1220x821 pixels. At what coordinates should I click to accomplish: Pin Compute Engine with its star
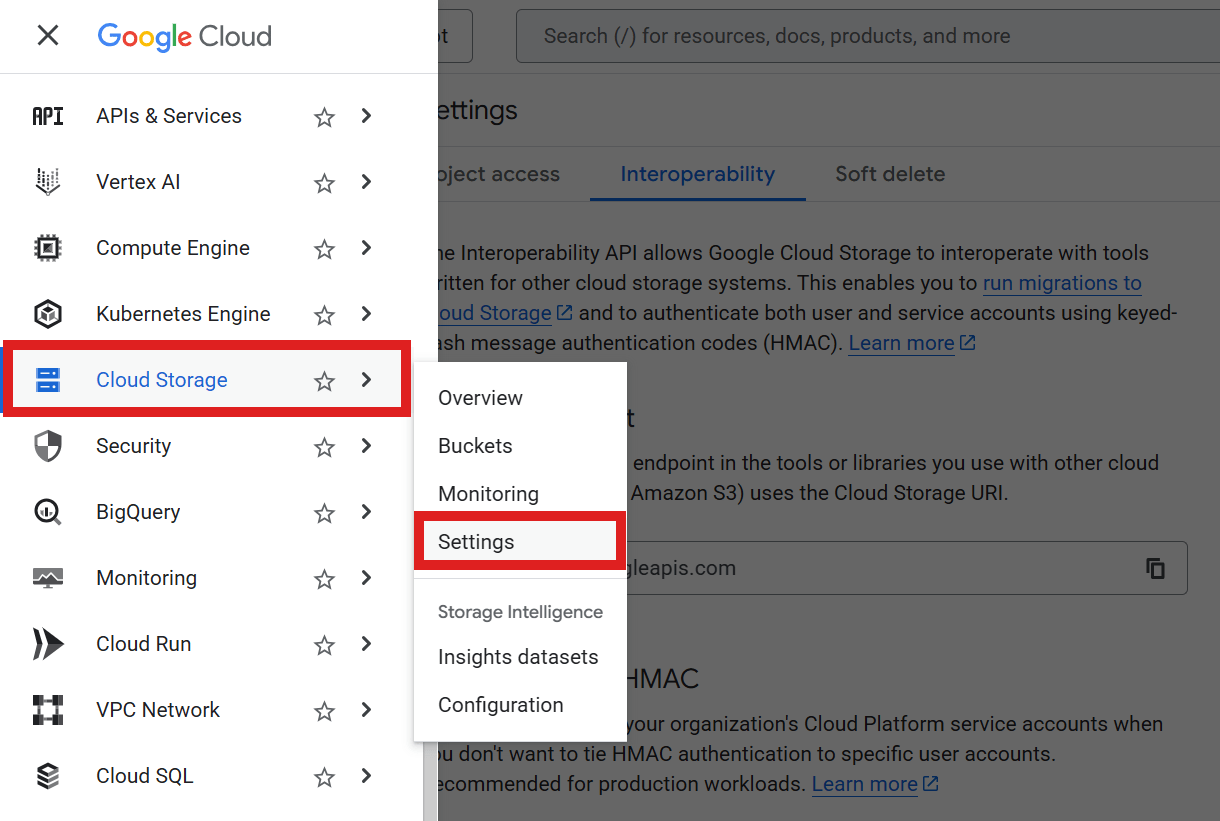point(324,249)
